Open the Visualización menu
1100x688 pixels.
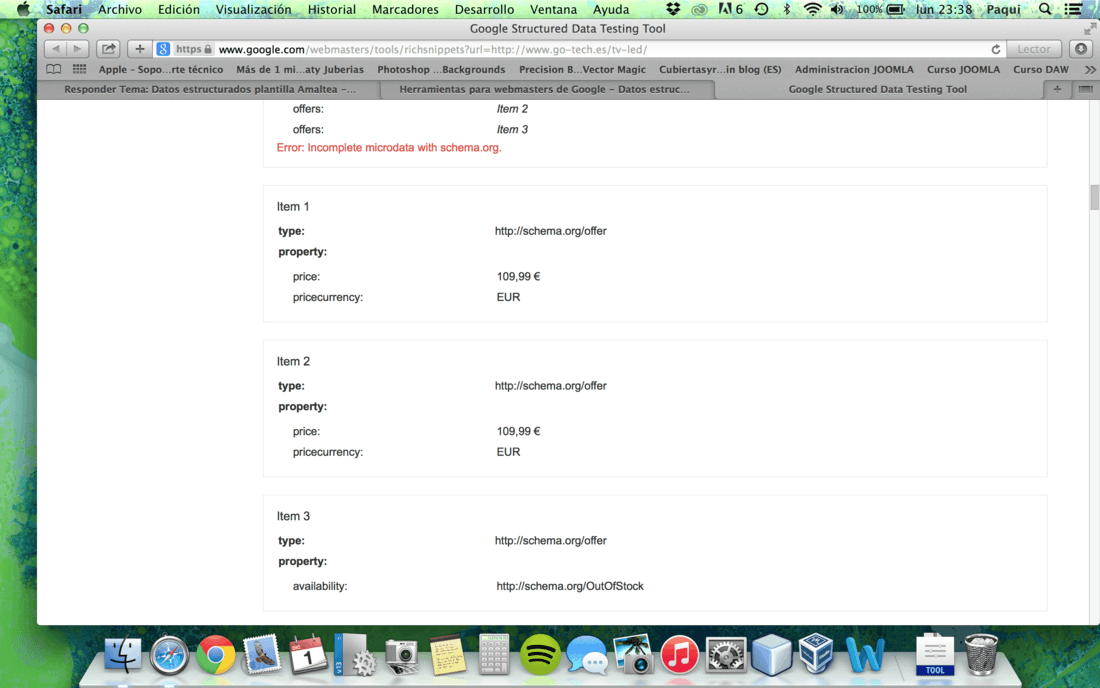253,9
